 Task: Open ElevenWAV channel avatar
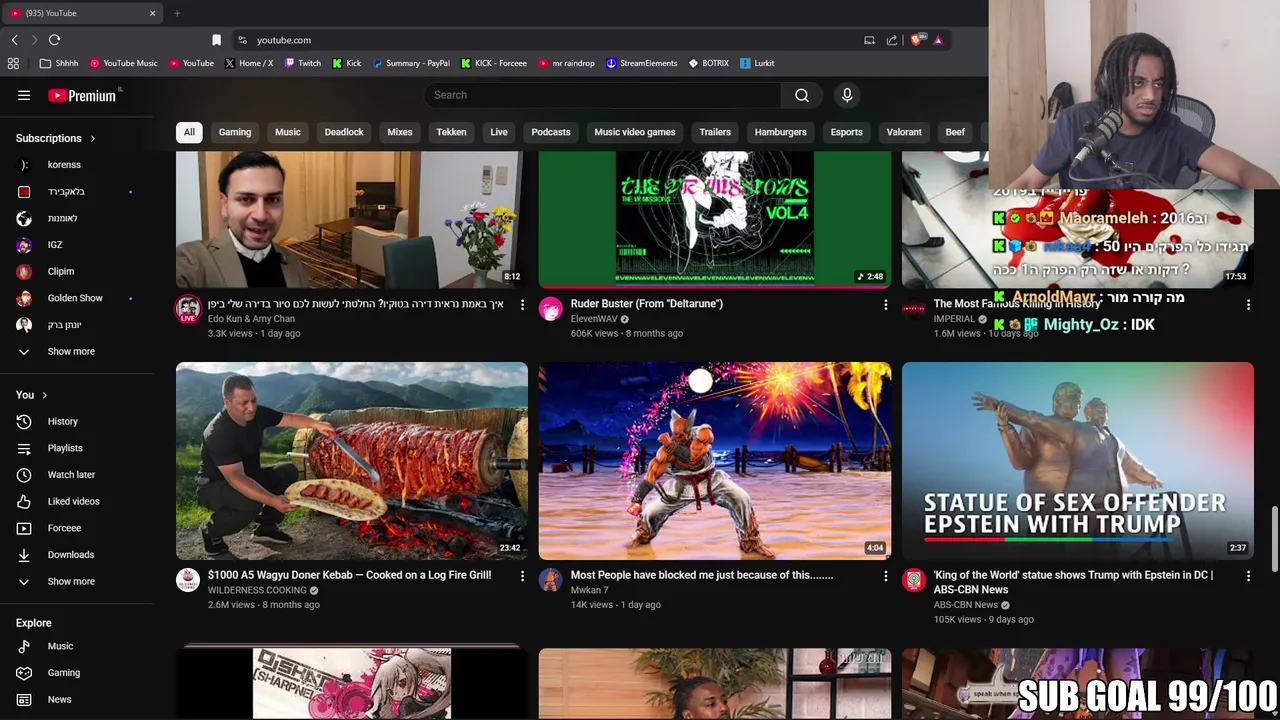[x=551, y=309]
